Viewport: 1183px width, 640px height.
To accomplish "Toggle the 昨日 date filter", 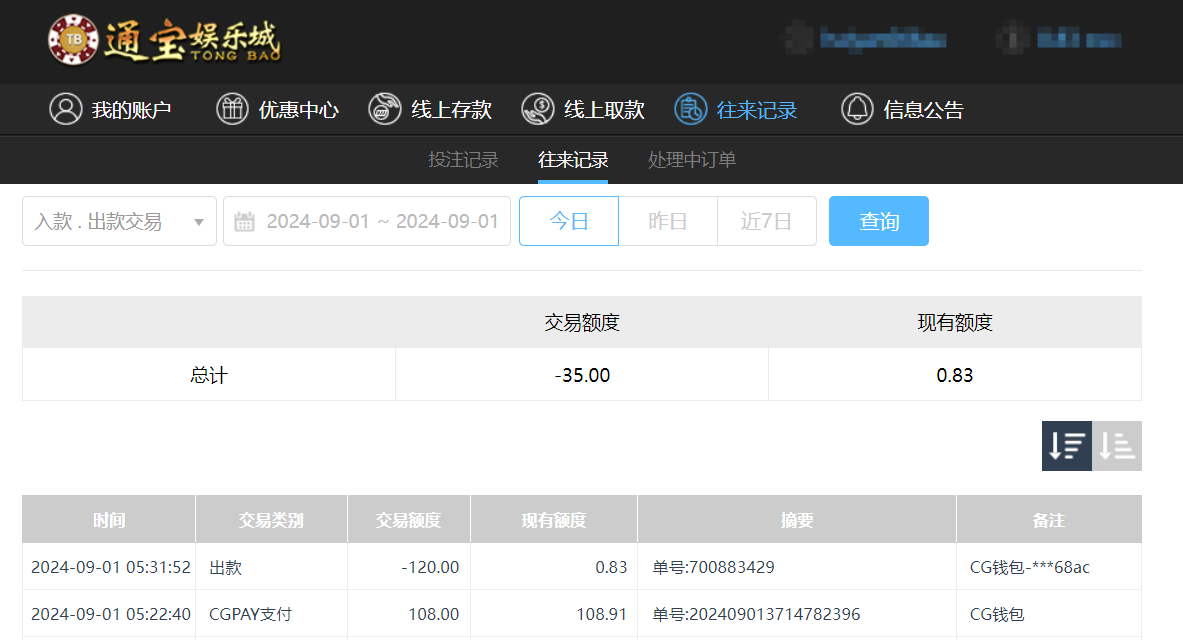I will click(x=667, y=220).
